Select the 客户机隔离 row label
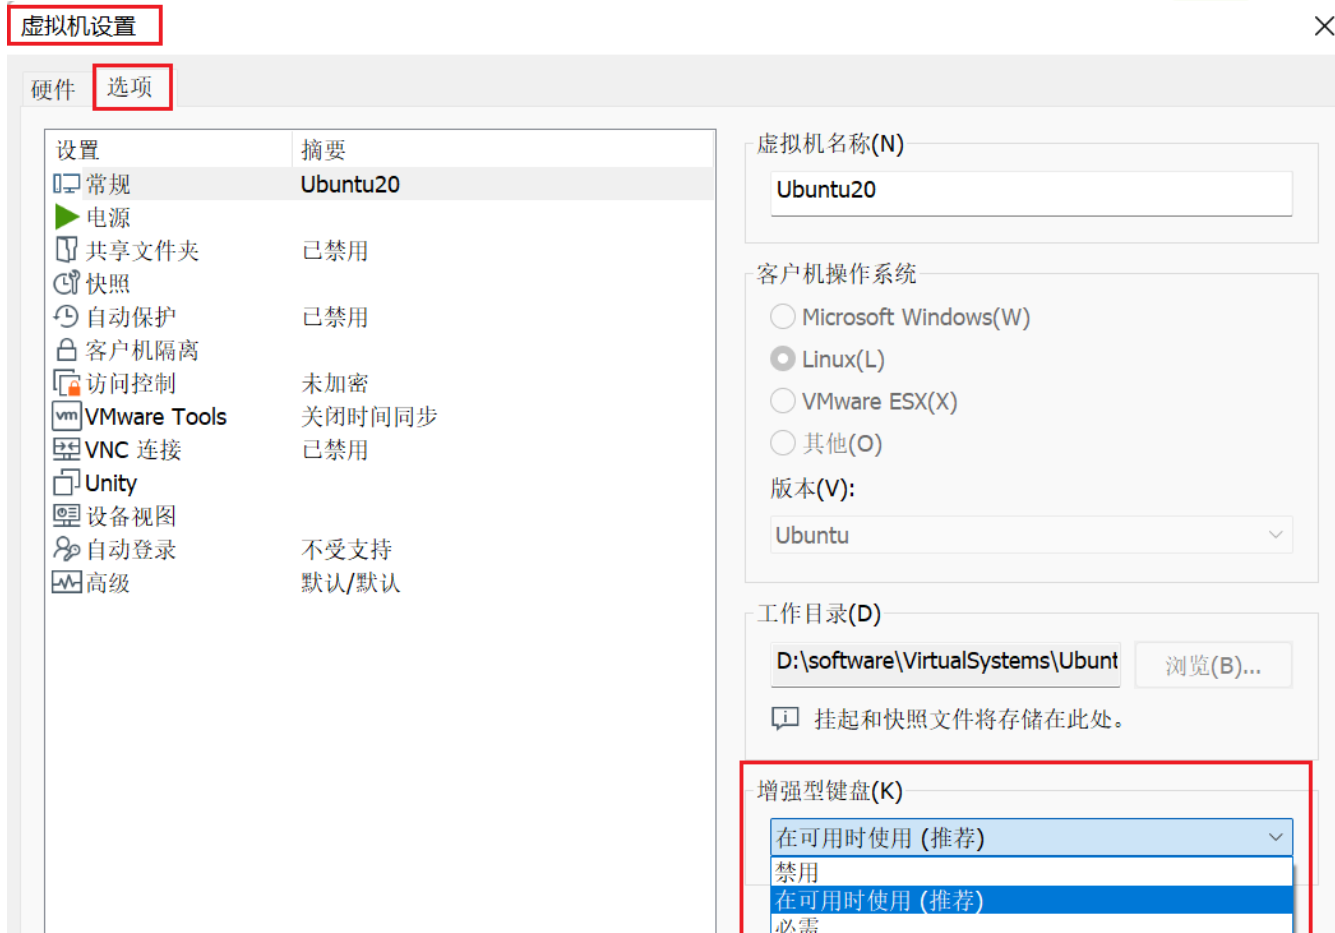 click(x=142, y=349)
